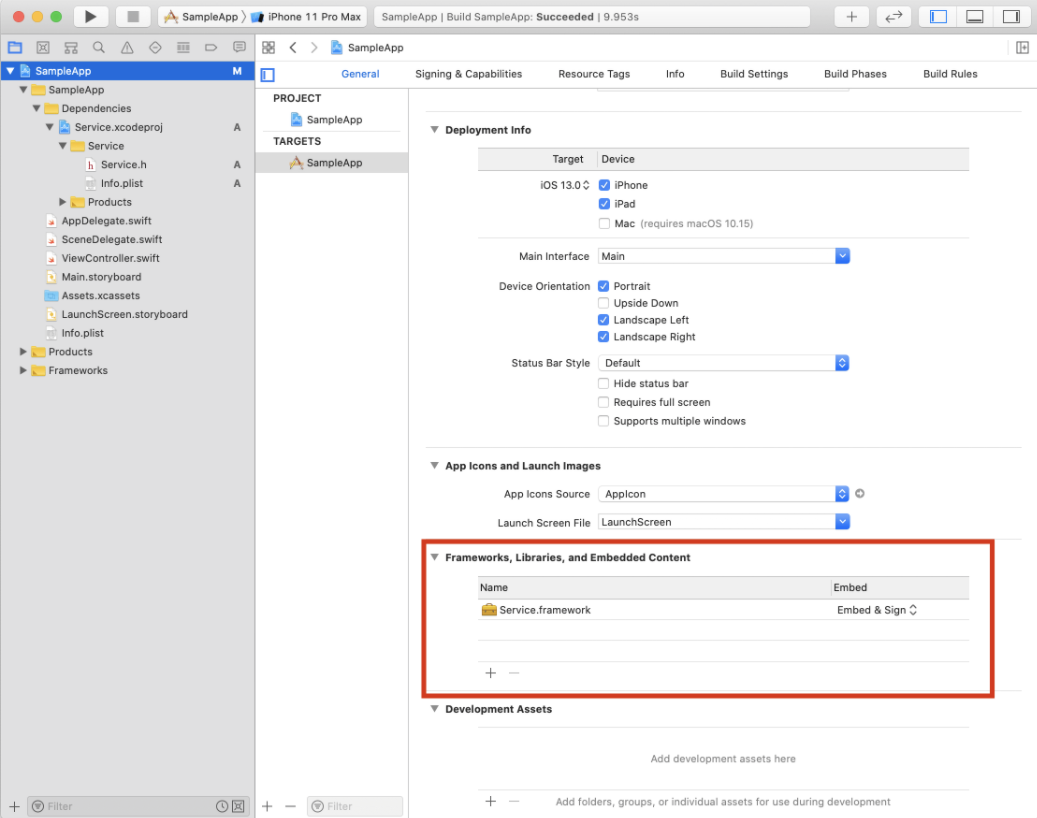The image size is (1037, 818).
Task: Enable Upside Down orientation
Action: point(603,303)
